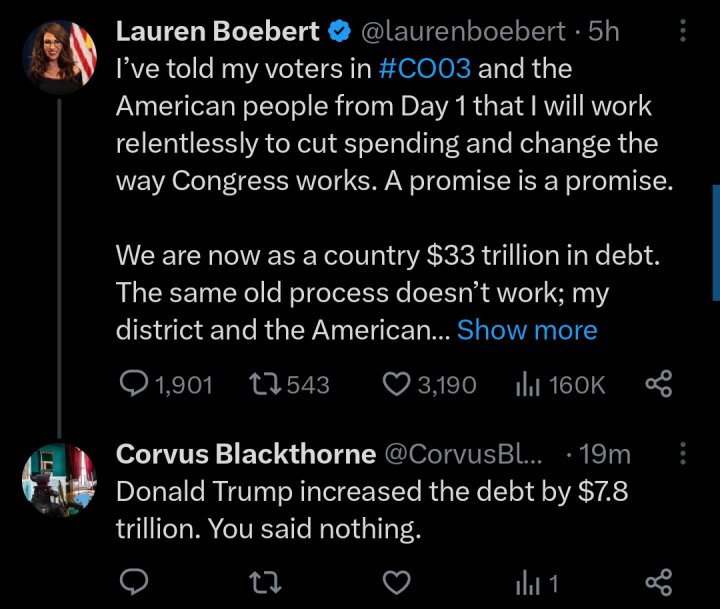Like Lauren Boebert's tweet

399,384
